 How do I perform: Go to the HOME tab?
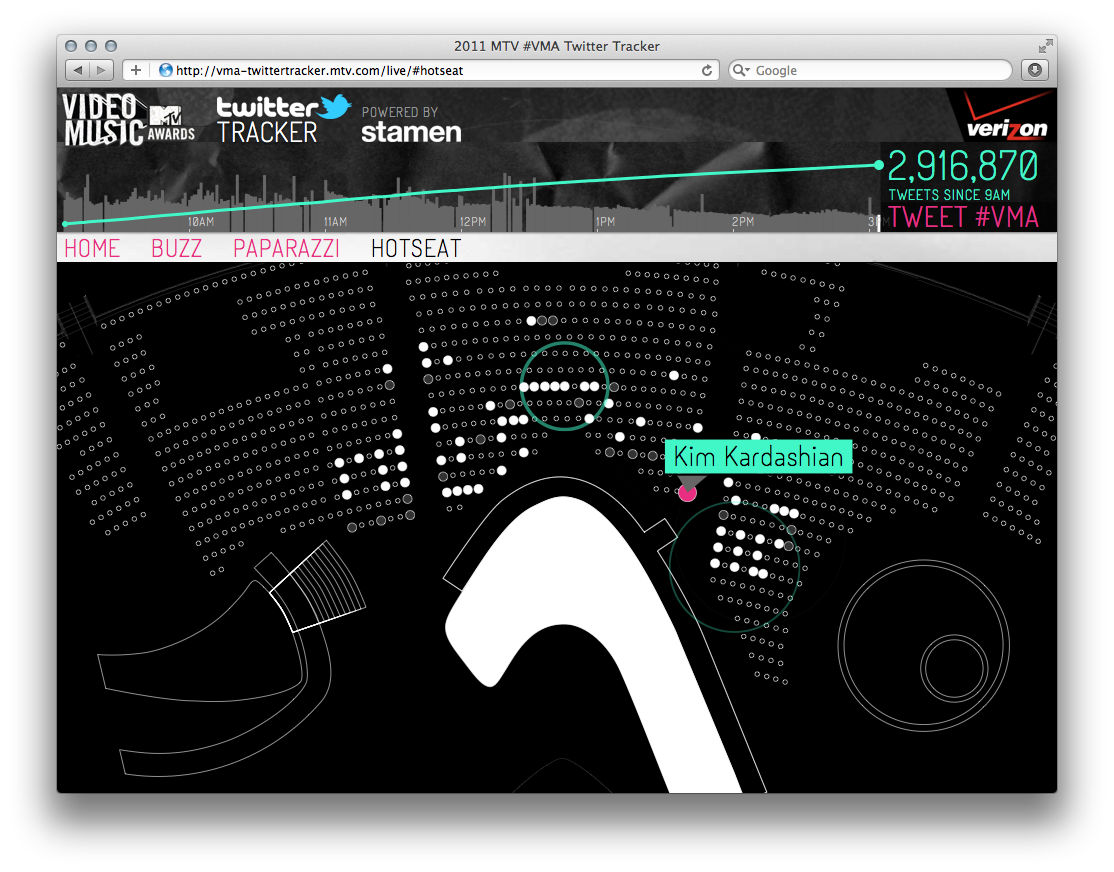92,248
